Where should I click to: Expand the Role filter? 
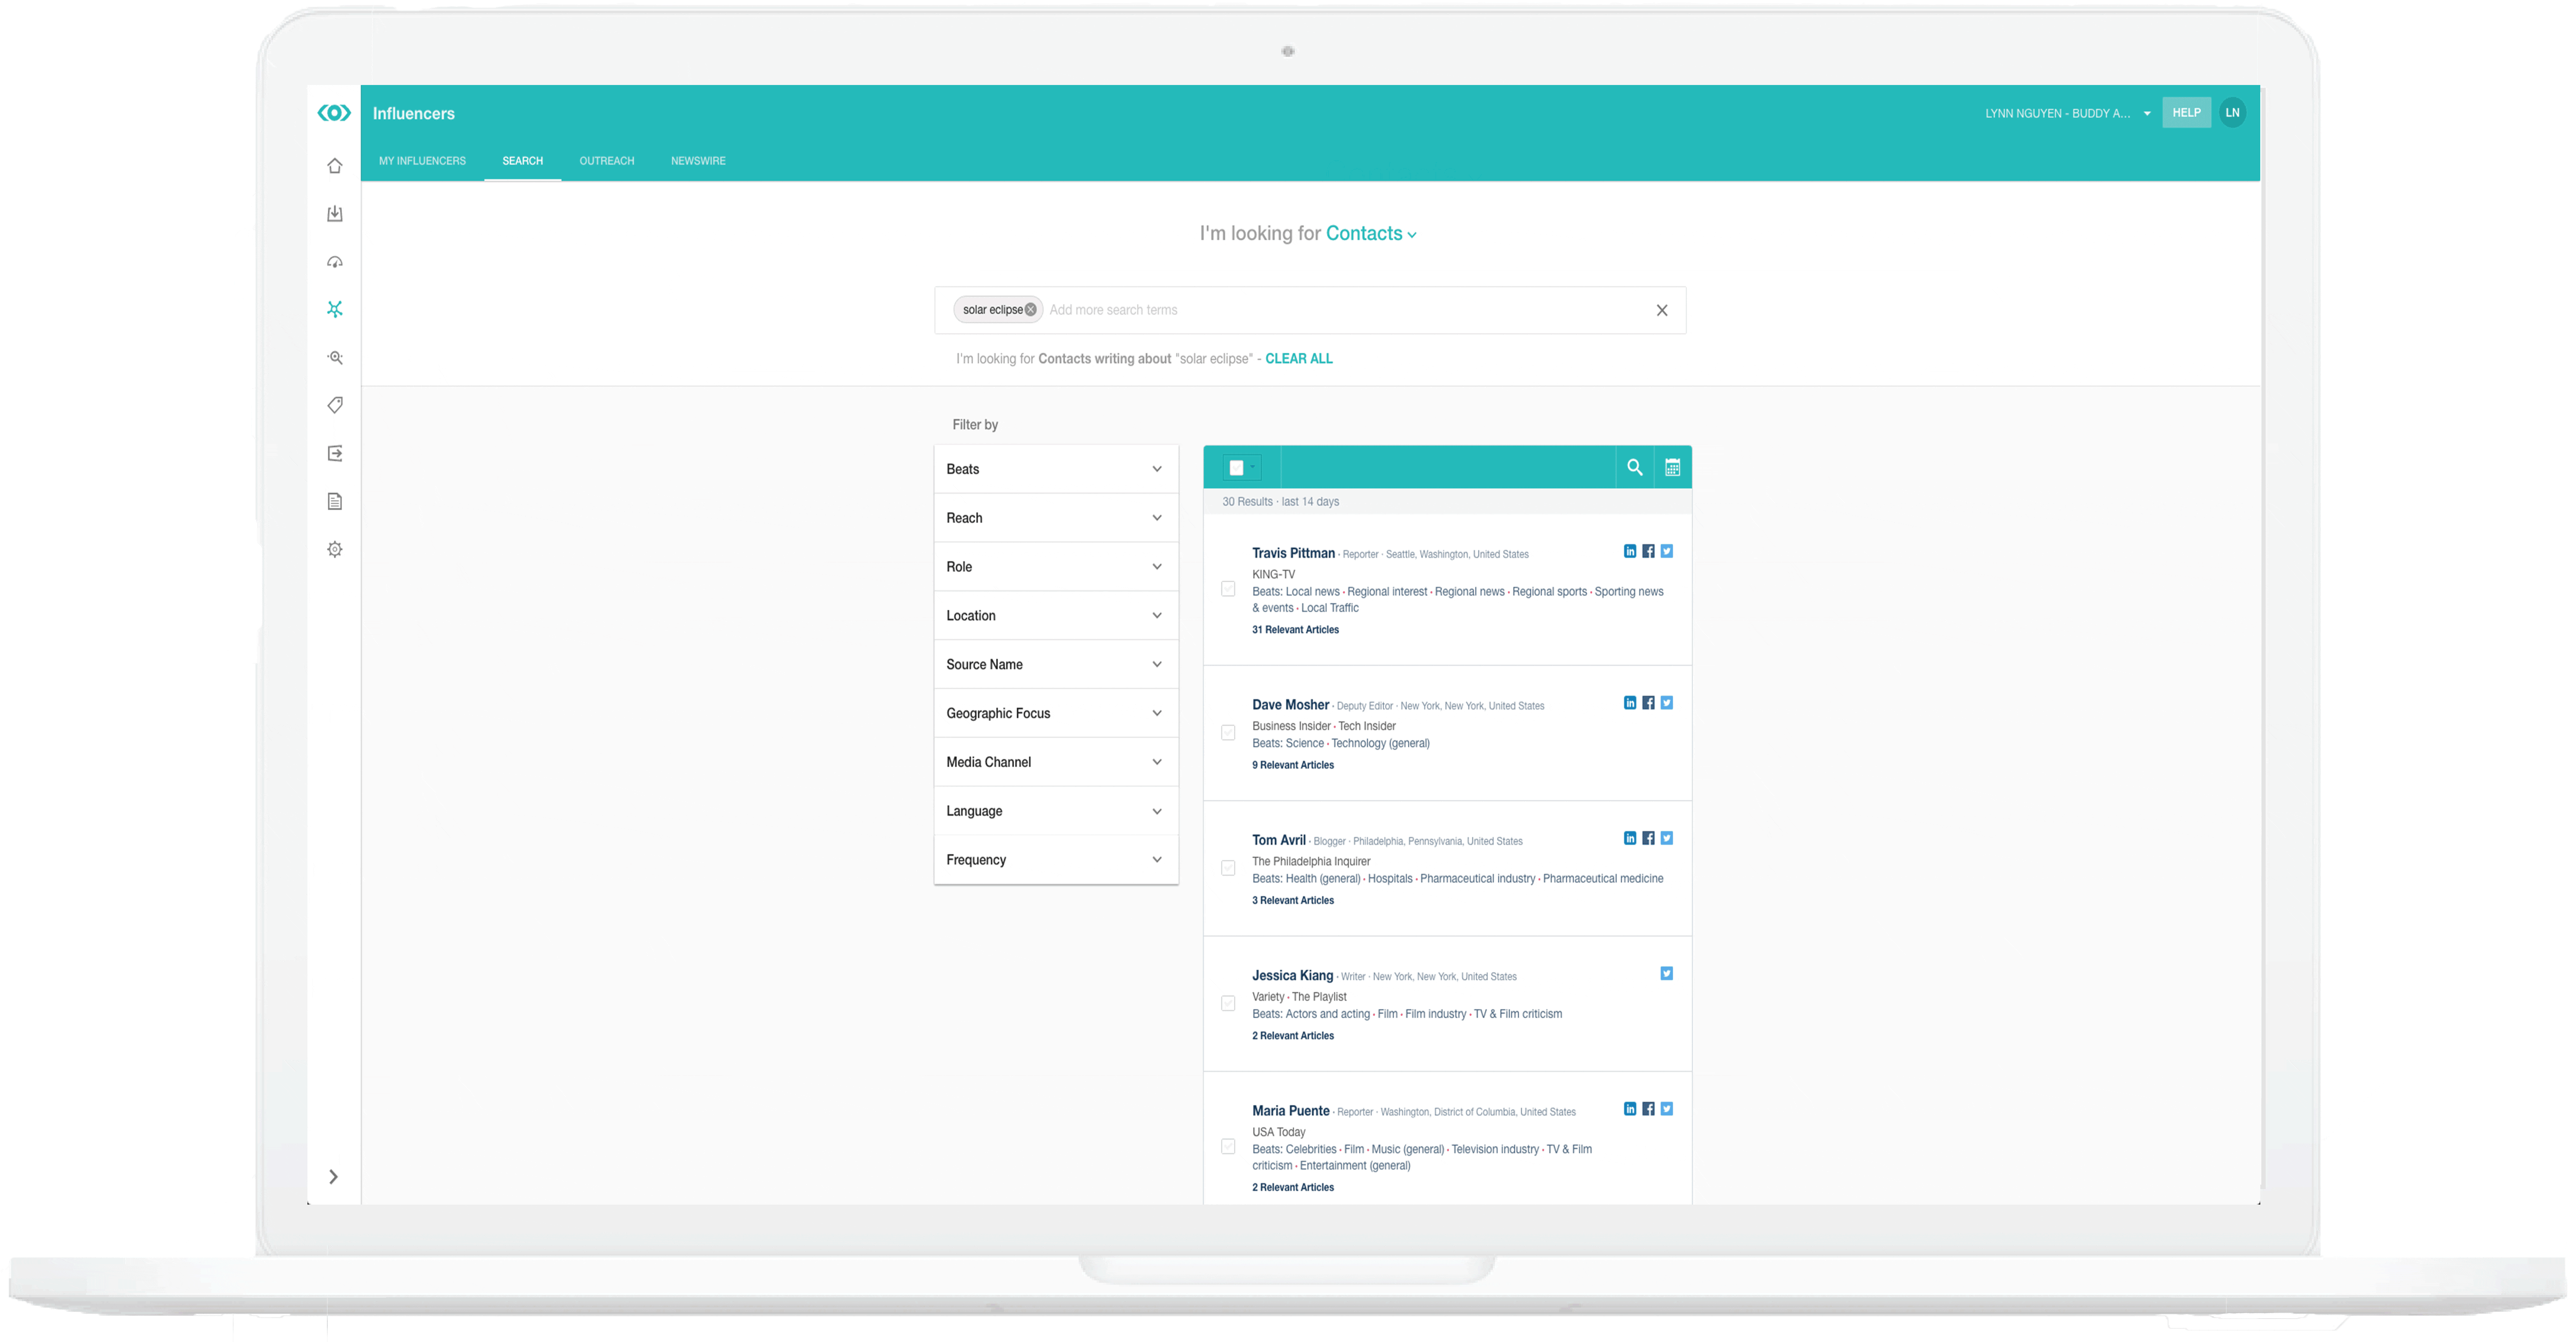coord(1056,567)
